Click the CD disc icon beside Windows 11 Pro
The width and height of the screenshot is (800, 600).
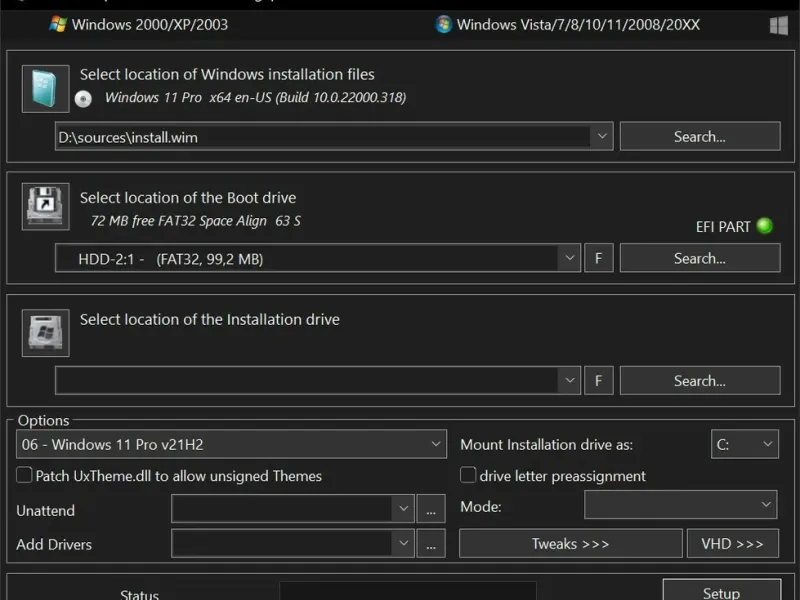pyautogui.click(x=83, y=98)
